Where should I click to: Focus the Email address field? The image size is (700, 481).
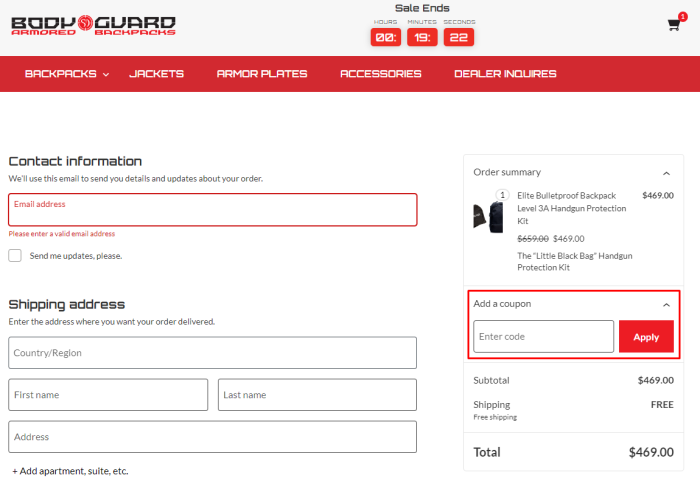[212, 211]
